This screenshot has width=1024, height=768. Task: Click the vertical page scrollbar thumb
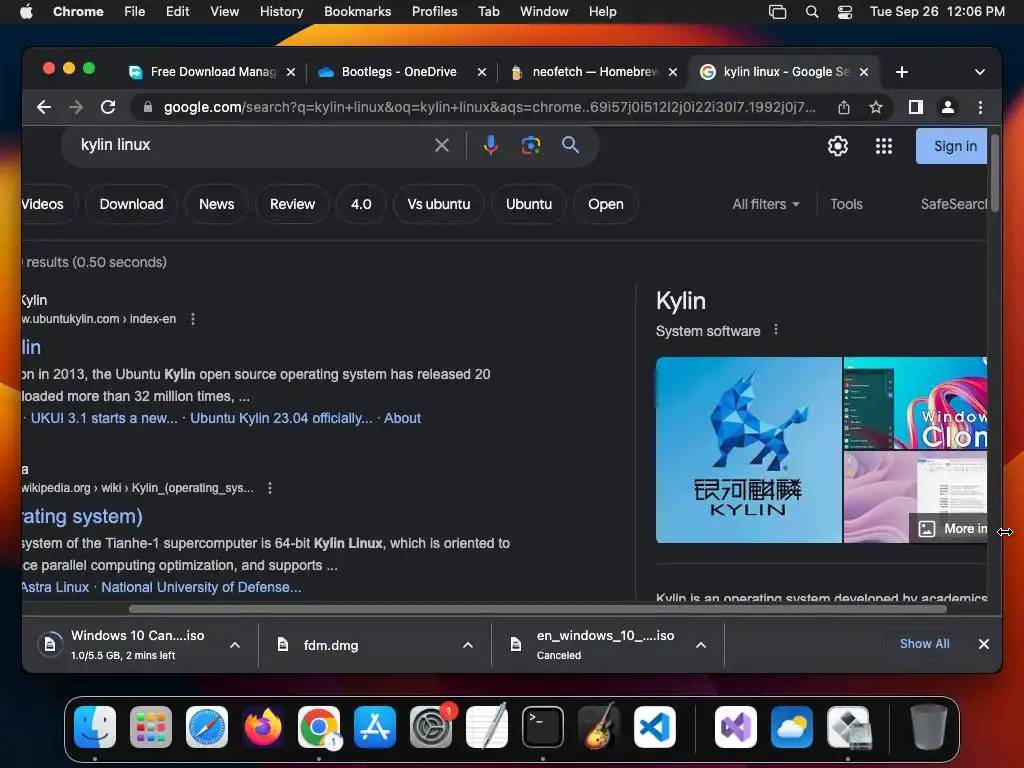pyautogui.click(x=995, y=173)
